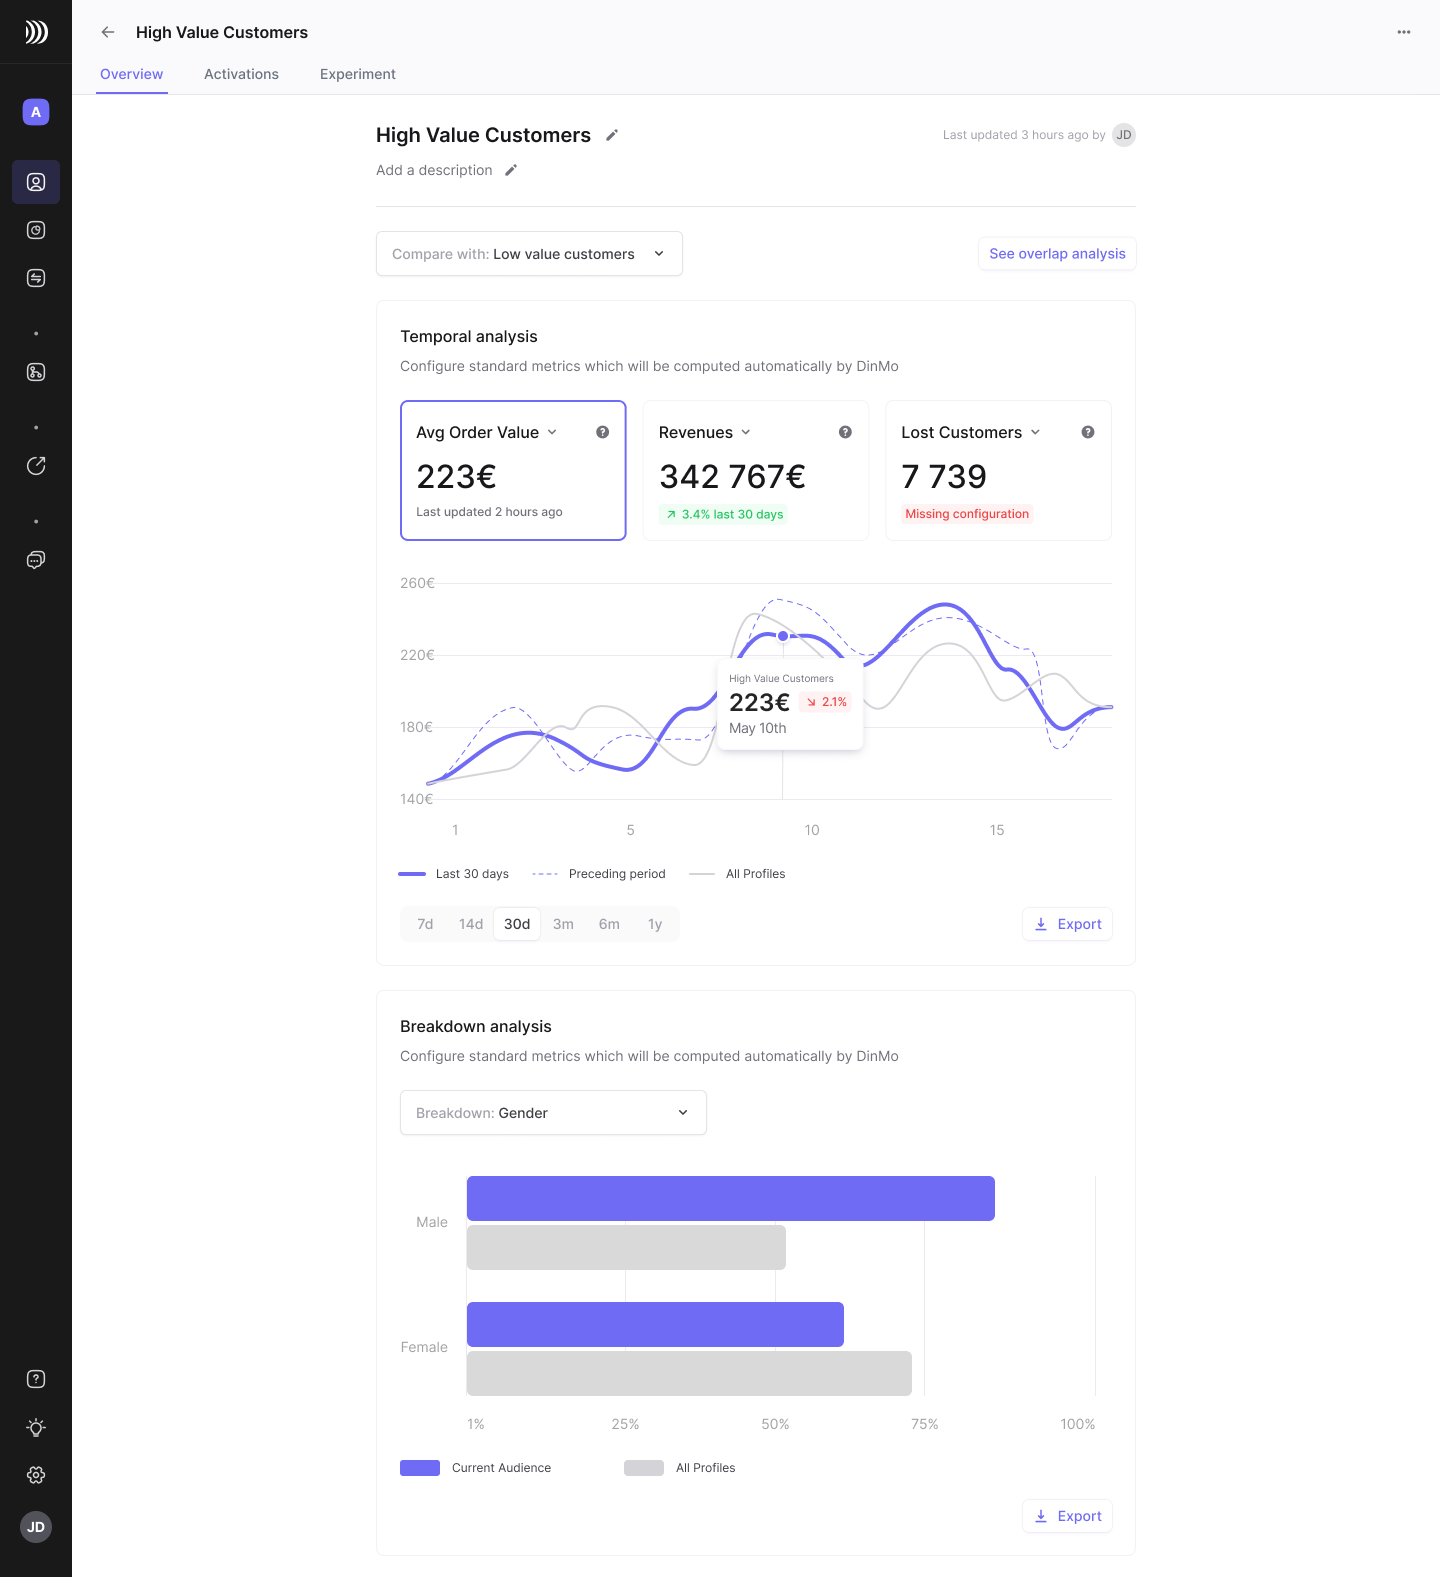
Task: Show the info tooltip on the Revenues card
Action: (x=845, y=432)
